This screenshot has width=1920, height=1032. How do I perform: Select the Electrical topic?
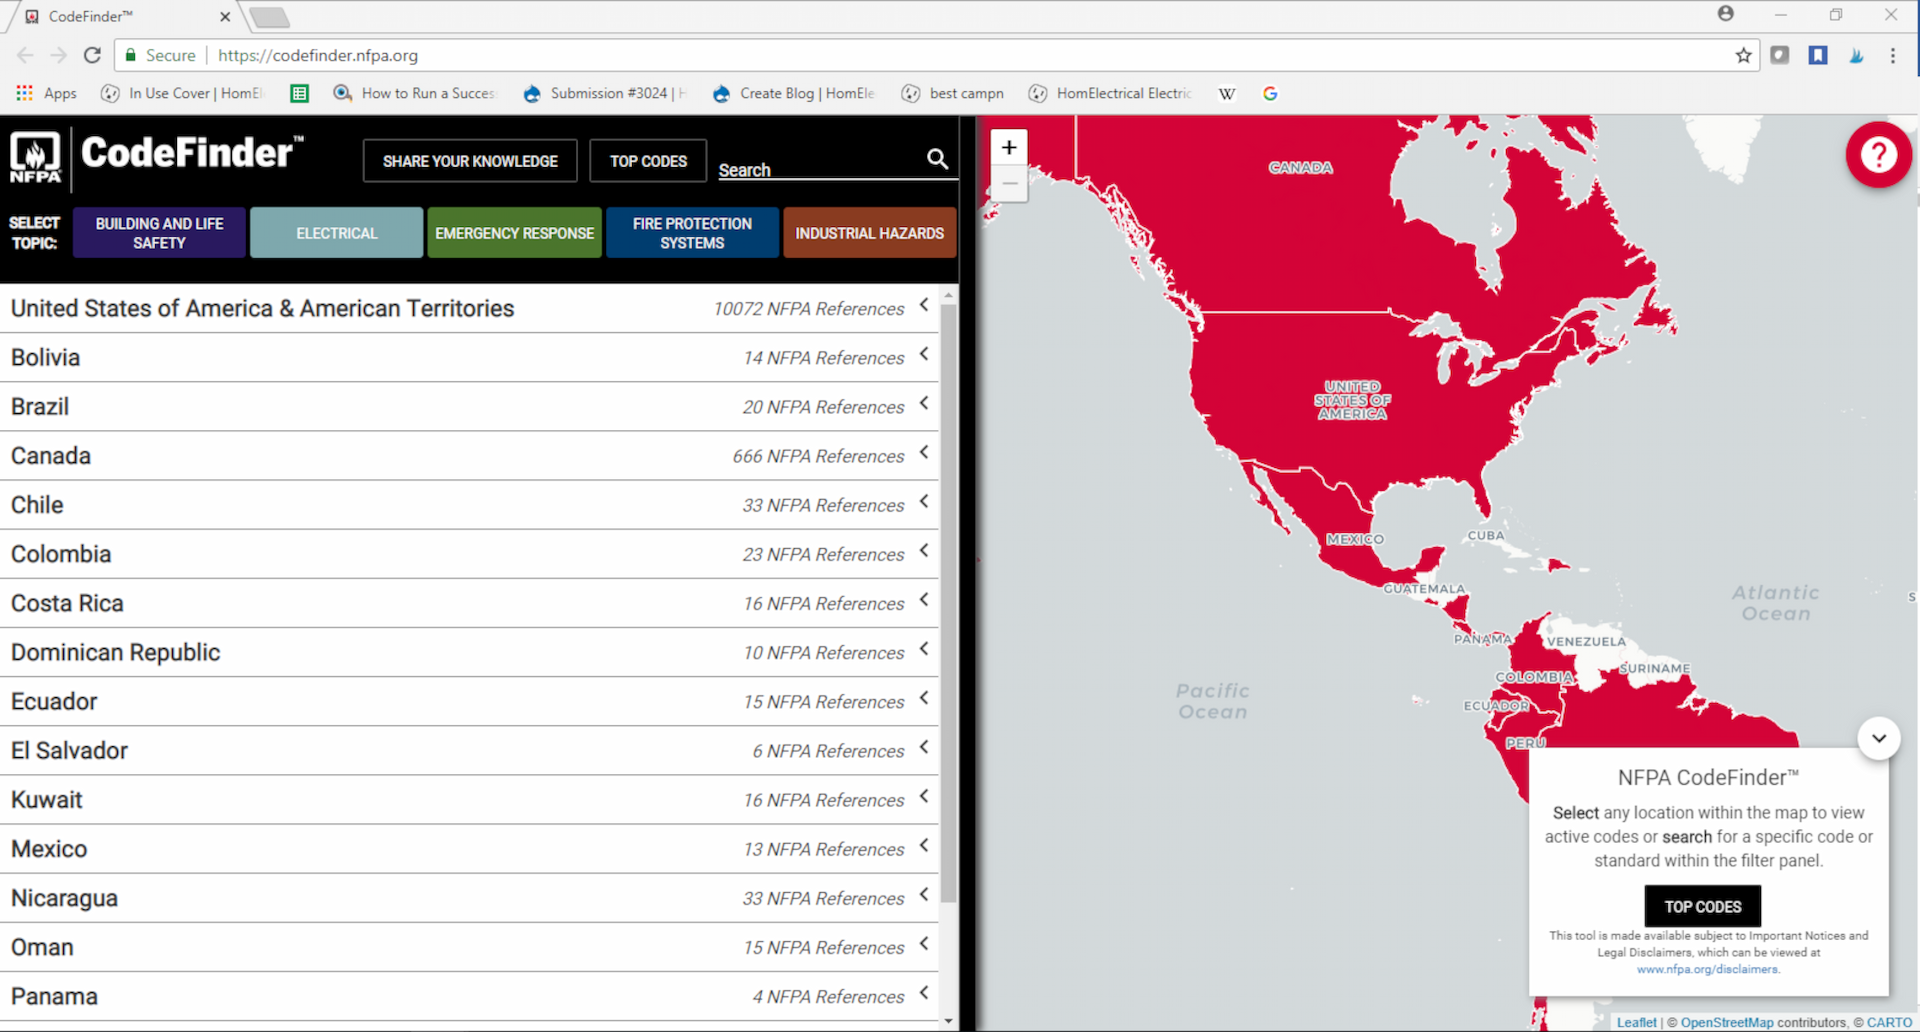336,233
